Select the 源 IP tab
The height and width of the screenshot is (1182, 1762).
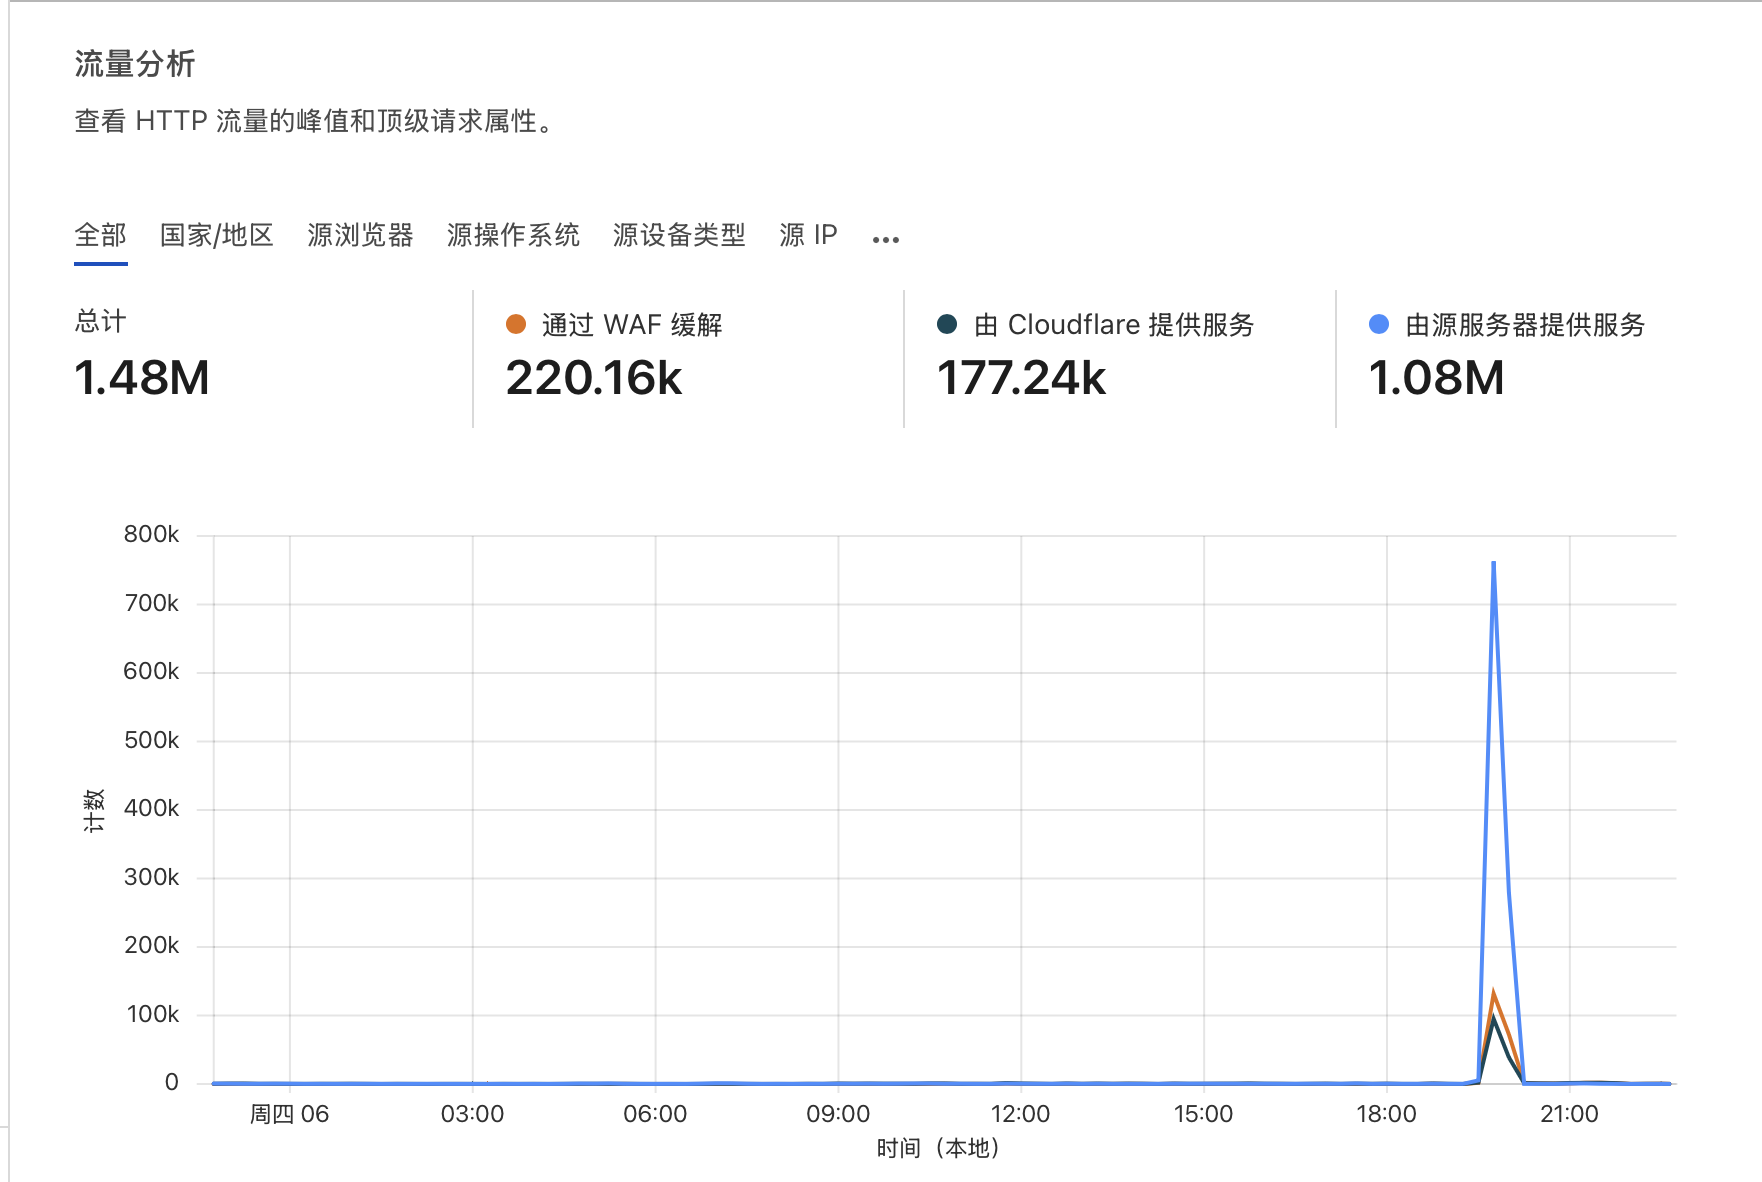[808, 235]
